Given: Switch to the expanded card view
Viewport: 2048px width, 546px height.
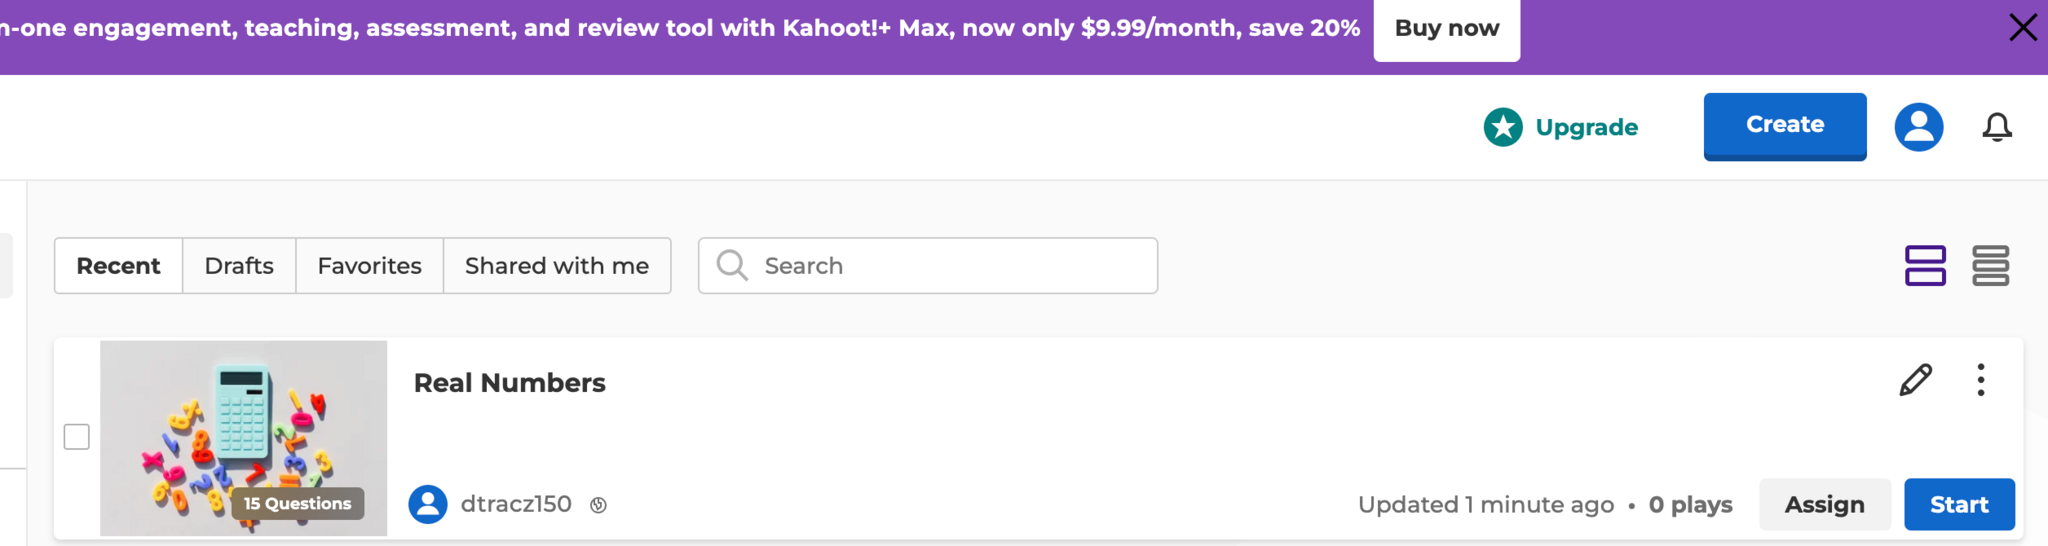Looking at the screenshot, I should [1925, 266].
